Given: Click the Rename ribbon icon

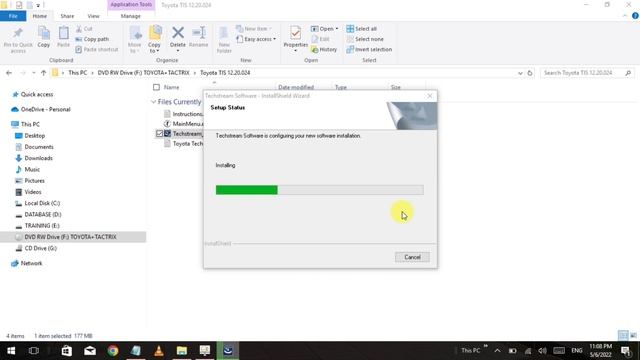Looking at the screenshot, I should pos(199,37).
